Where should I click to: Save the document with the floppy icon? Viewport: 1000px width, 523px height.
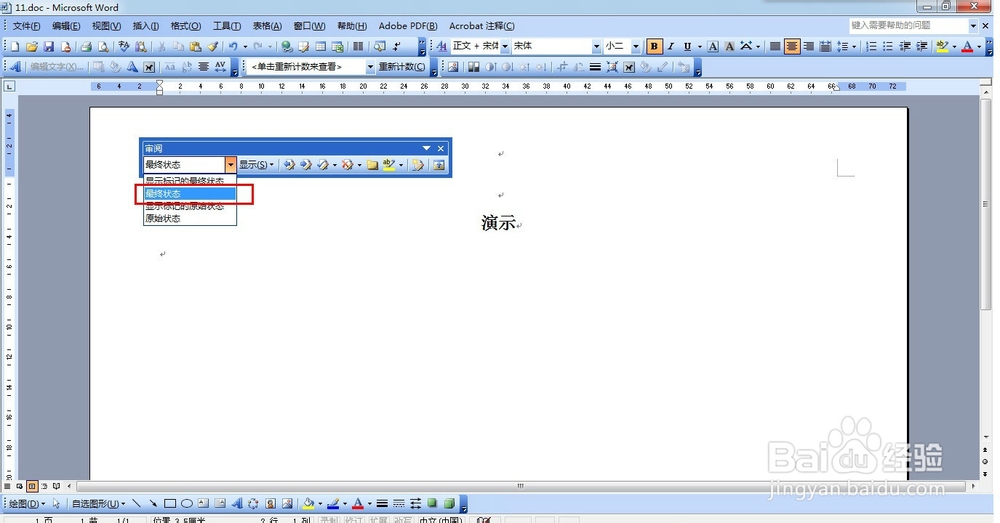tap(48, 47)
